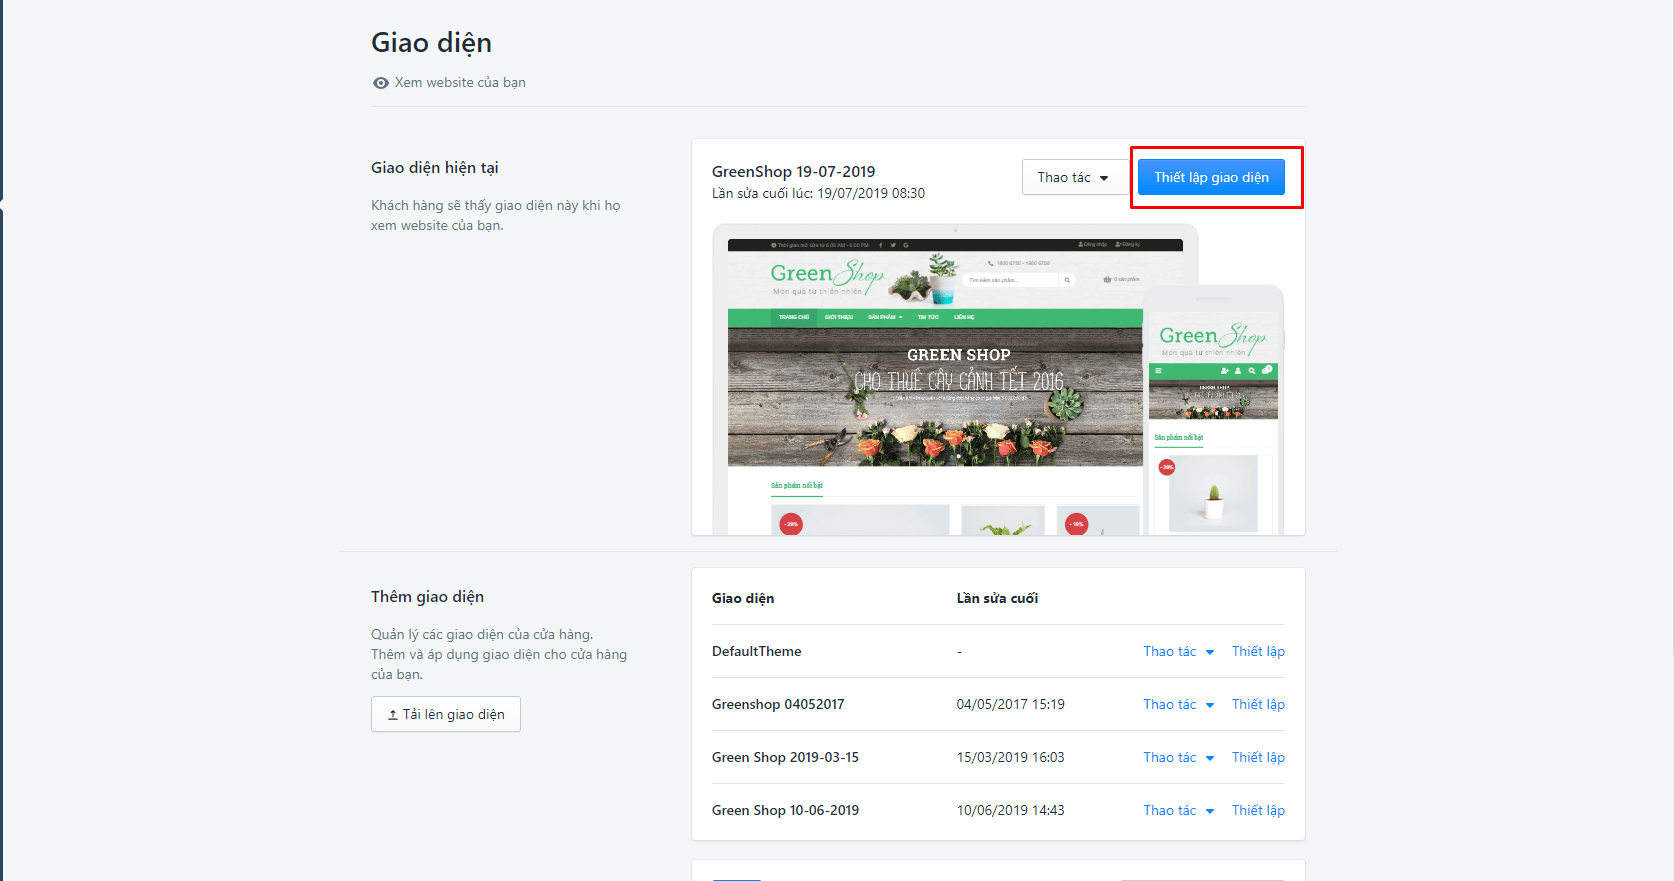
Task: Click the date 15/03/2019 16:03
Action: [x=1010, y=757]
